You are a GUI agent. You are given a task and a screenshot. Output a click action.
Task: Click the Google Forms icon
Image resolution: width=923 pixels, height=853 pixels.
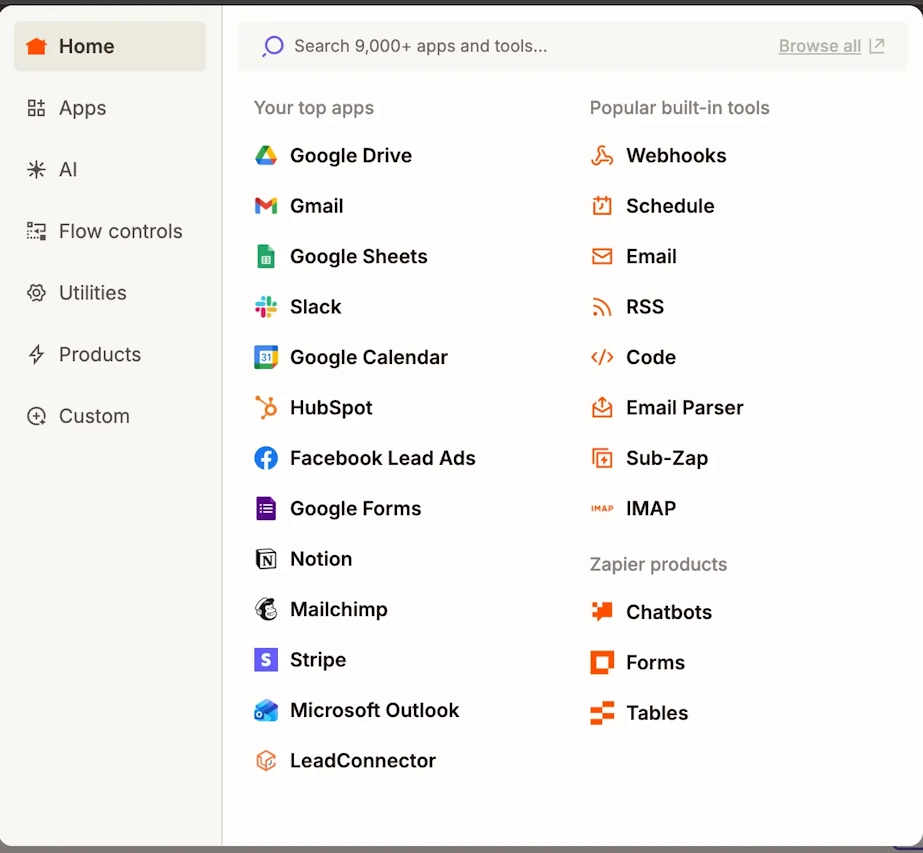(x=266, y=509)
